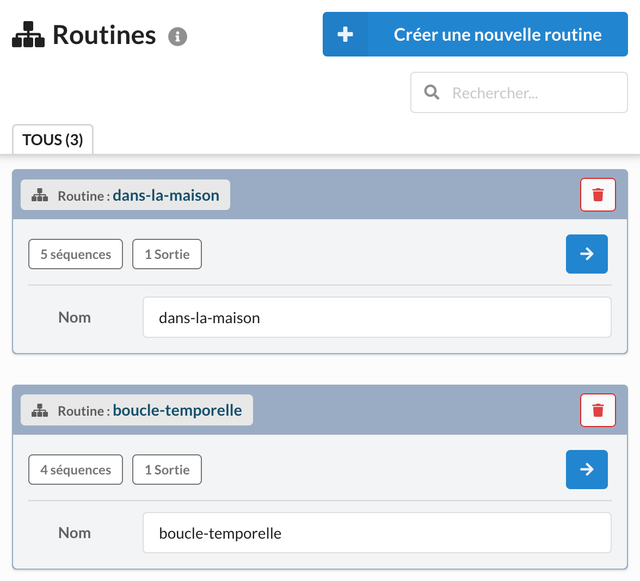Image resolution: width=640 pixels, height=581 pixels.
Task: Delete the boucle-temporelle routine
Action: coord(598,410)
